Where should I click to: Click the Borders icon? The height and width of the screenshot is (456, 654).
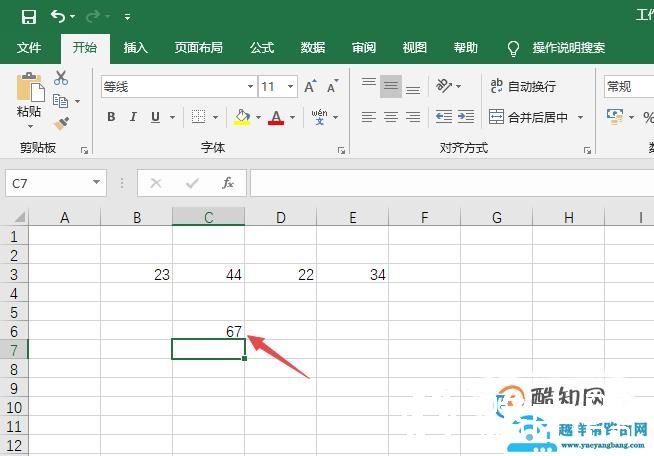click(x=198, y=117)
